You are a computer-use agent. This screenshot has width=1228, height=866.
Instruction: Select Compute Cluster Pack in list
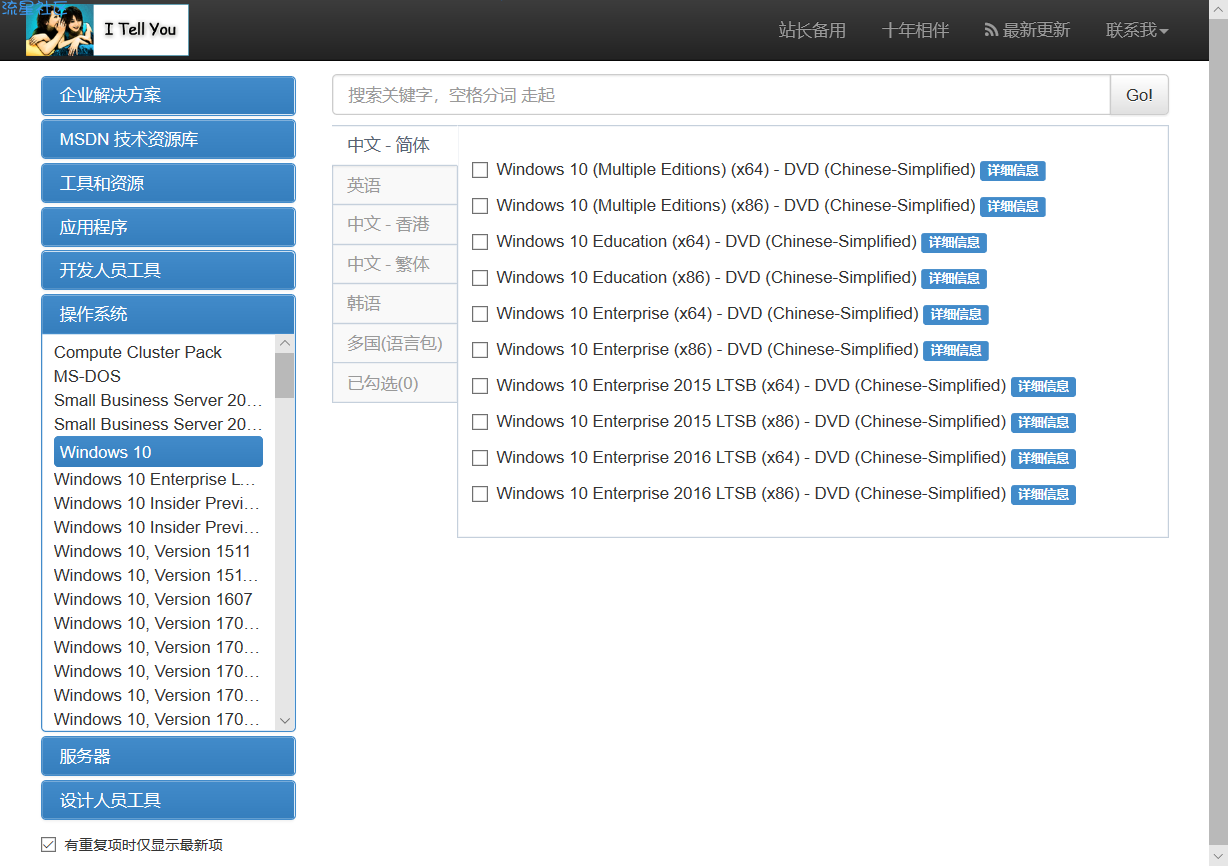[x=138, y=352]
